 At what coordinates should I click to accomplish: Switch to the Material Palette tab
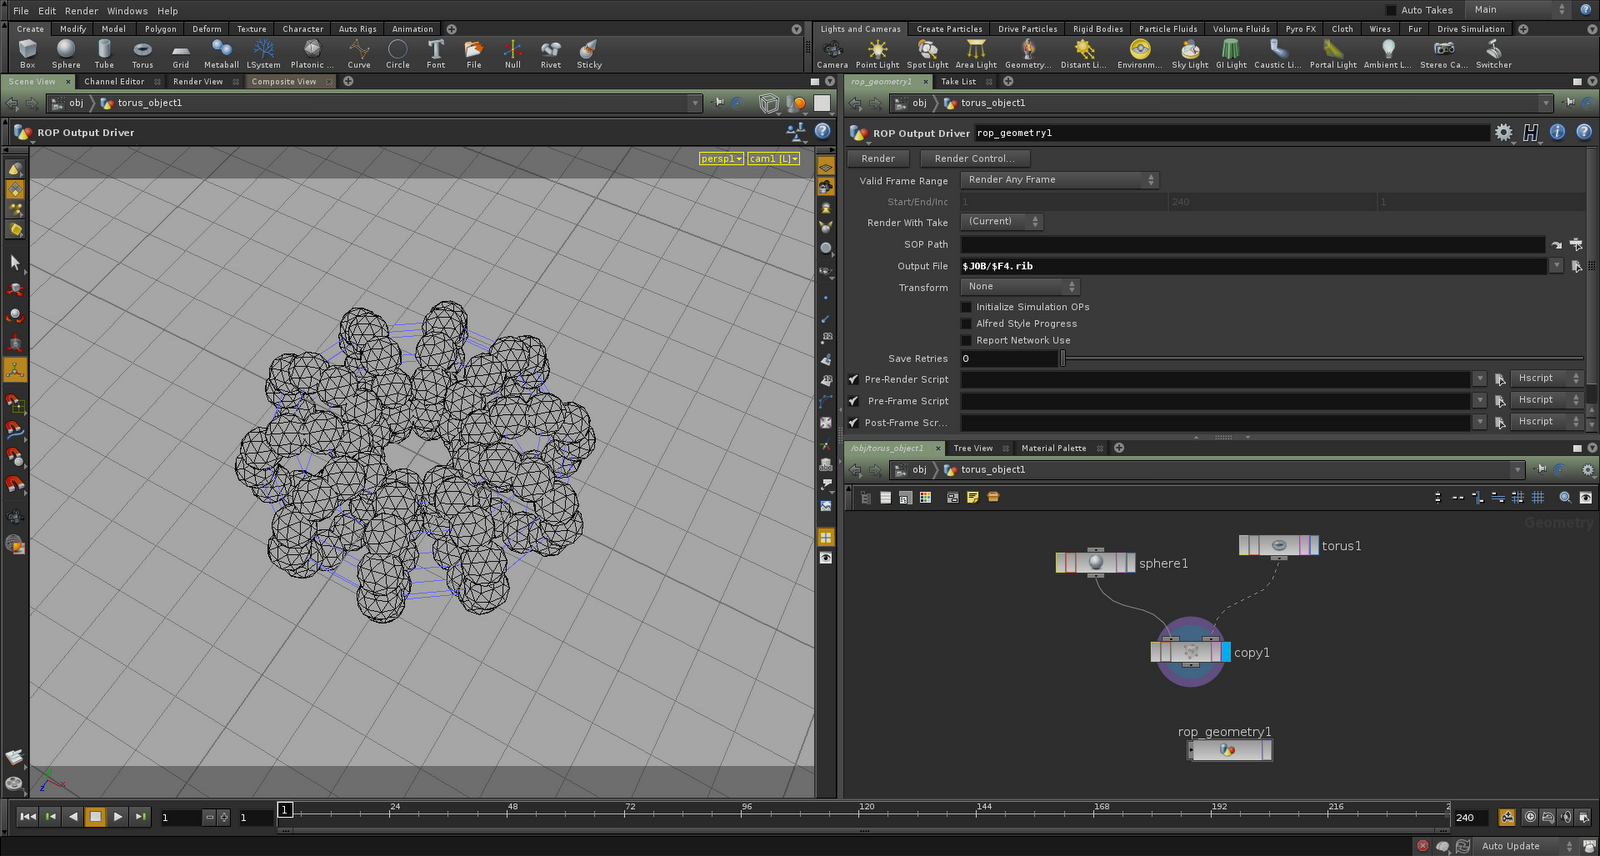1053,448
